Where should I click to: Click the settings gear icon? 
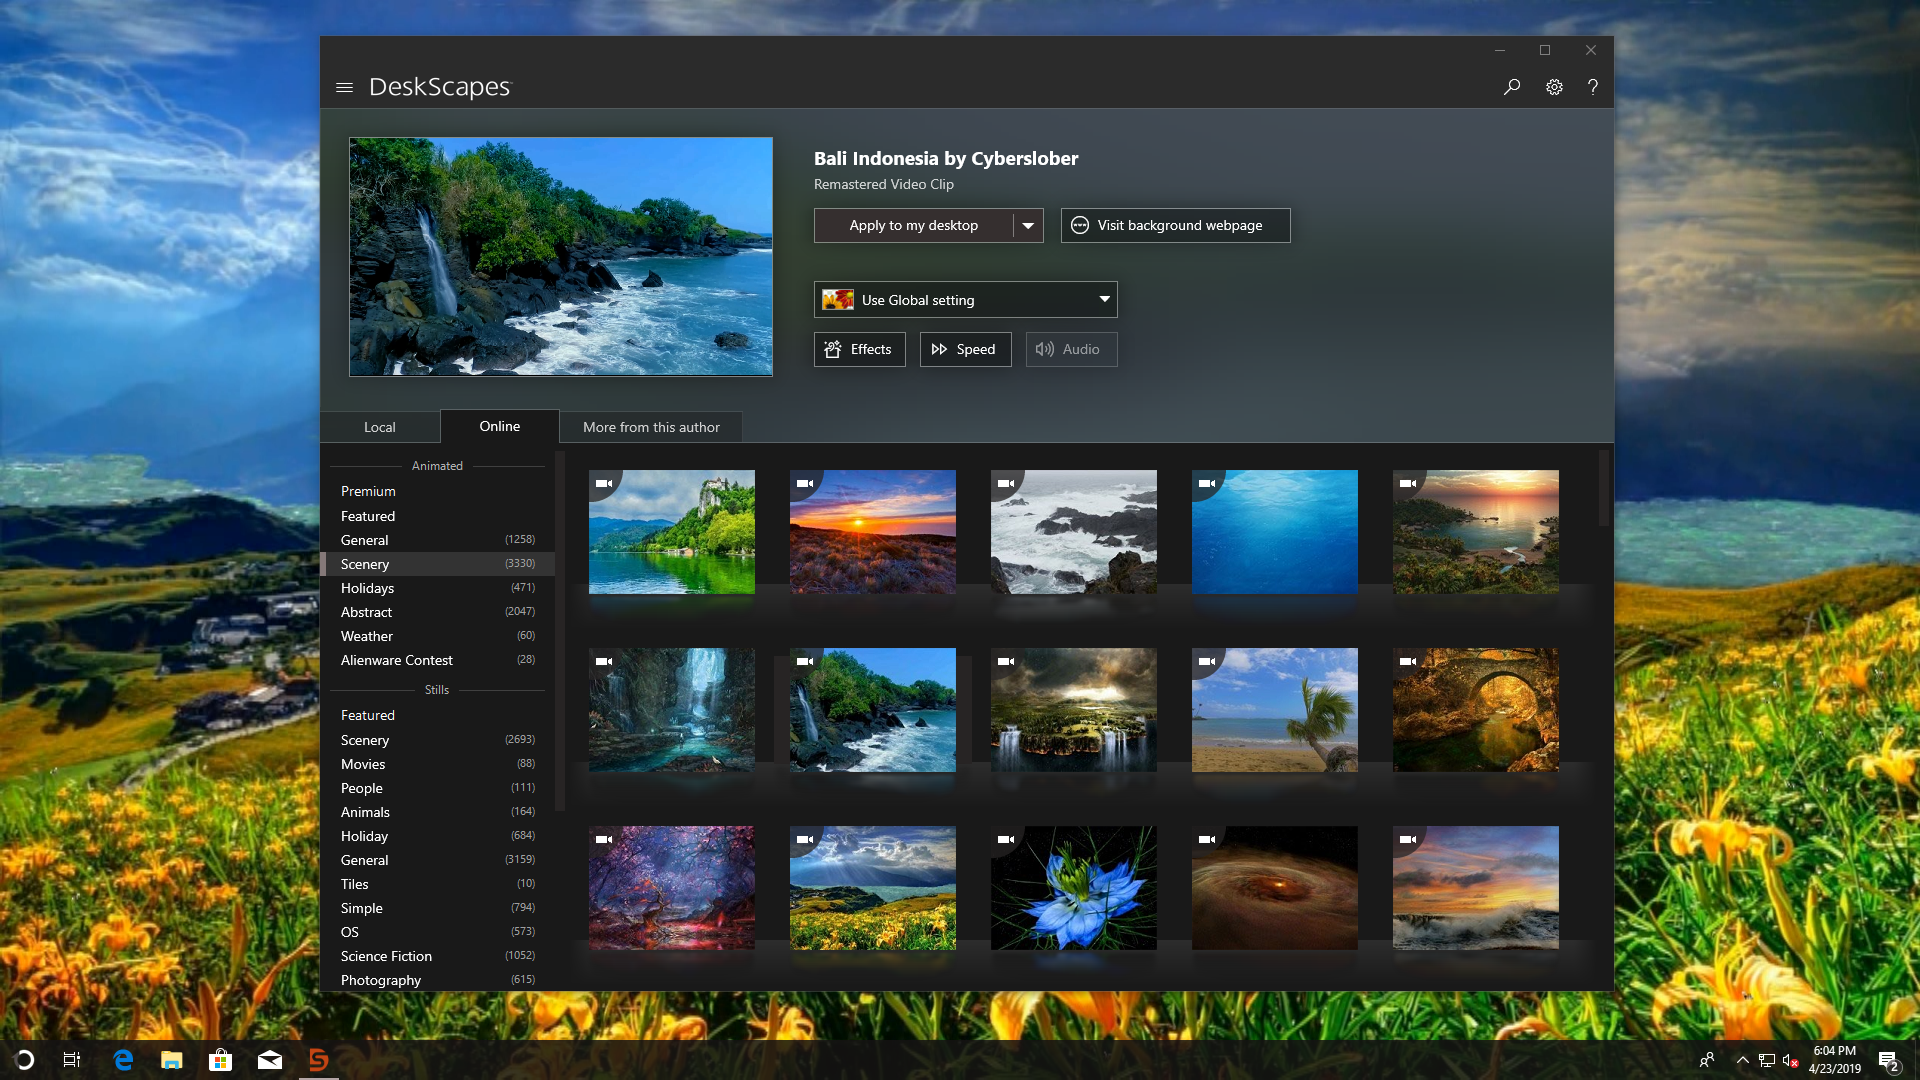(x=1555, y=84)
